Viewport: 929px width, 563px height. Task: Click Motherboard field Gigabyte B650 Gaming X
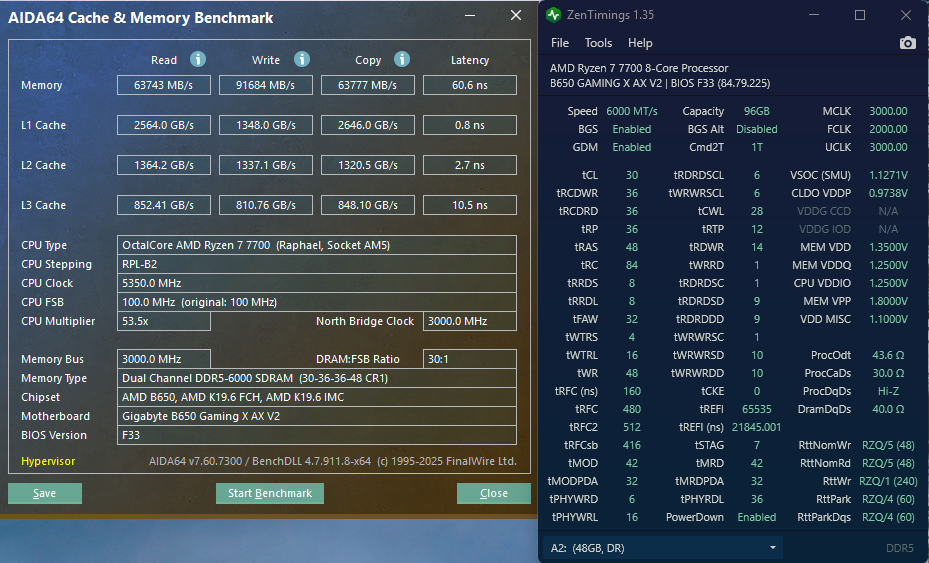point(317,415)
